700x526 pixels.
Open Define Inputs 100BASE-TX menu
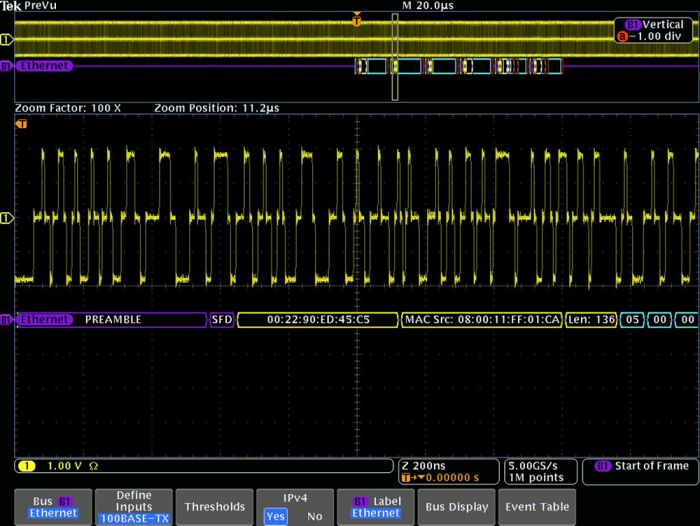(x=134, y=506)
